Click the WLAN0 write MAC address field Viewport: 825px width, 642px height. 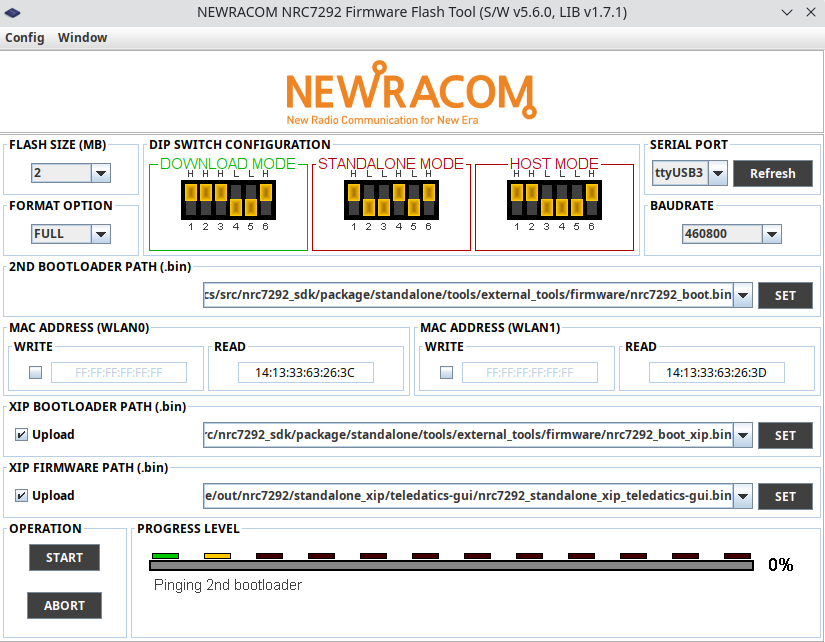tap(119, 373)
